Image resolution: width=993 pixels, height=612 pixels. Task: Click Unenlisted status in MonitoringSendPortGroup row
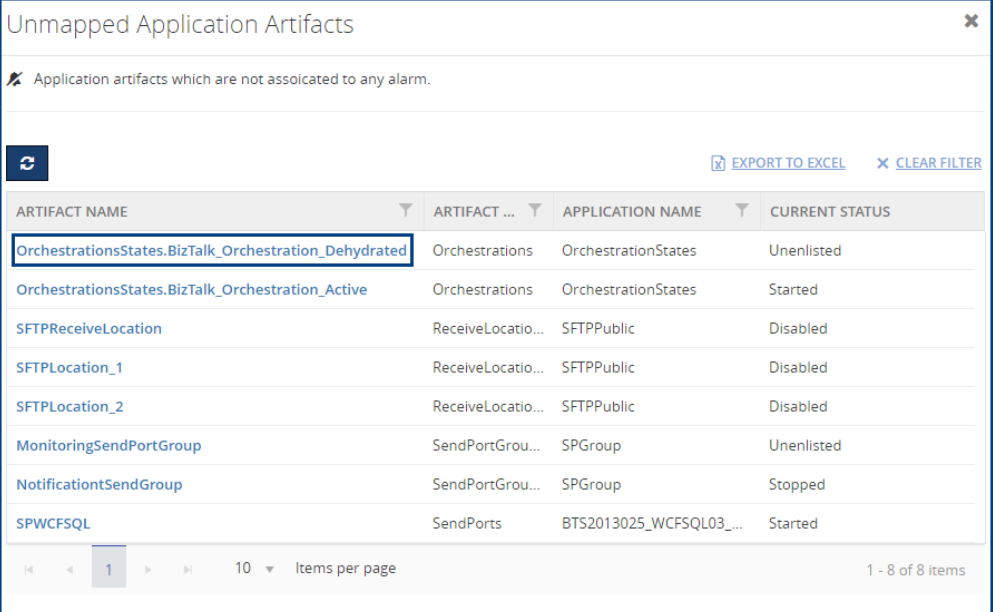[805, 445]
